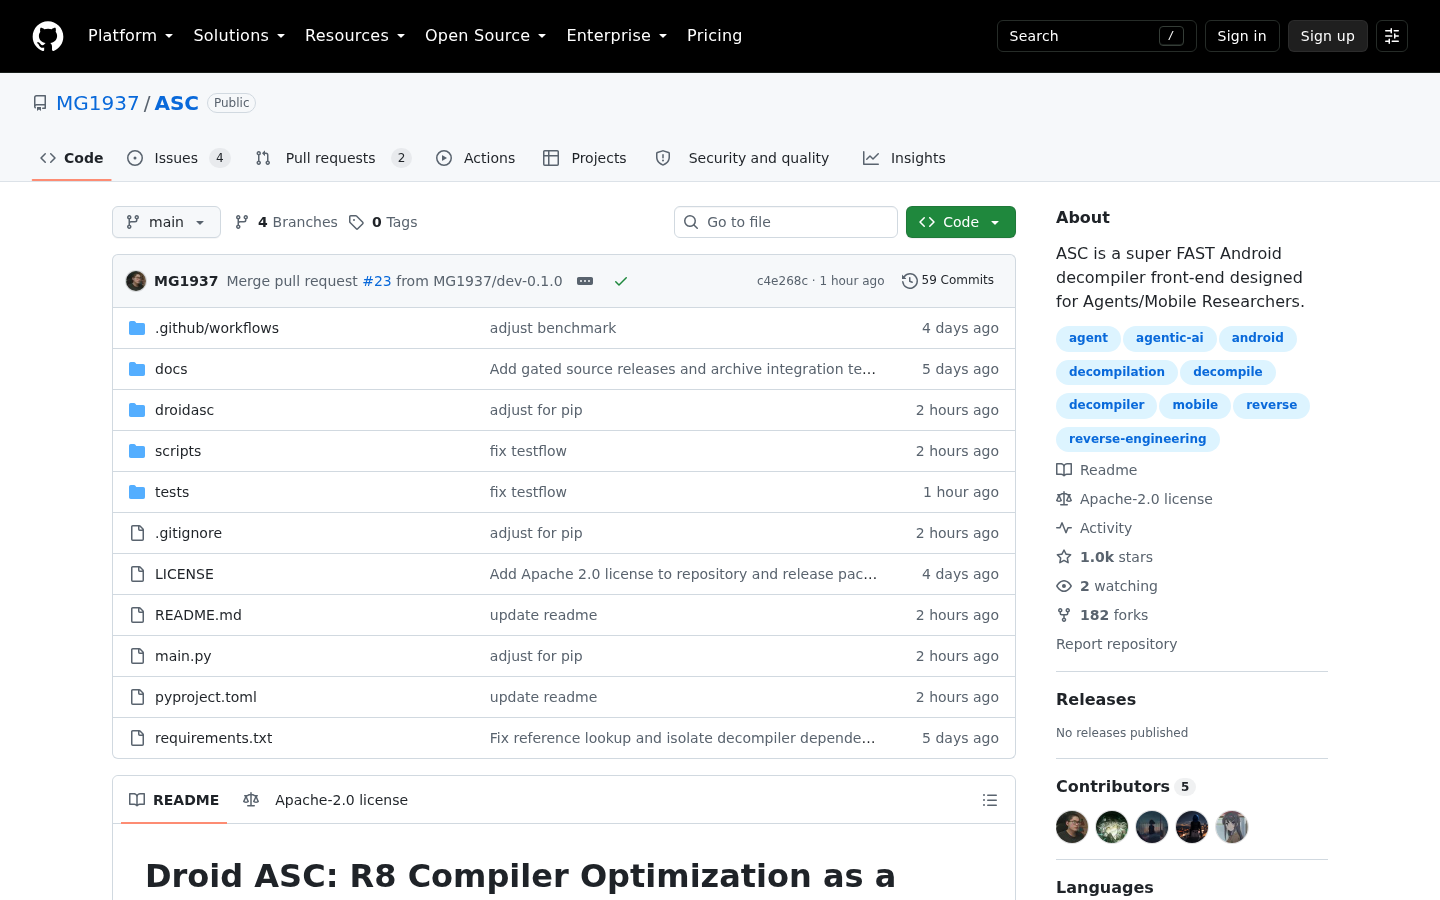Click the README.md file icon
The image size is (1440, 900).
pos(137,615)
